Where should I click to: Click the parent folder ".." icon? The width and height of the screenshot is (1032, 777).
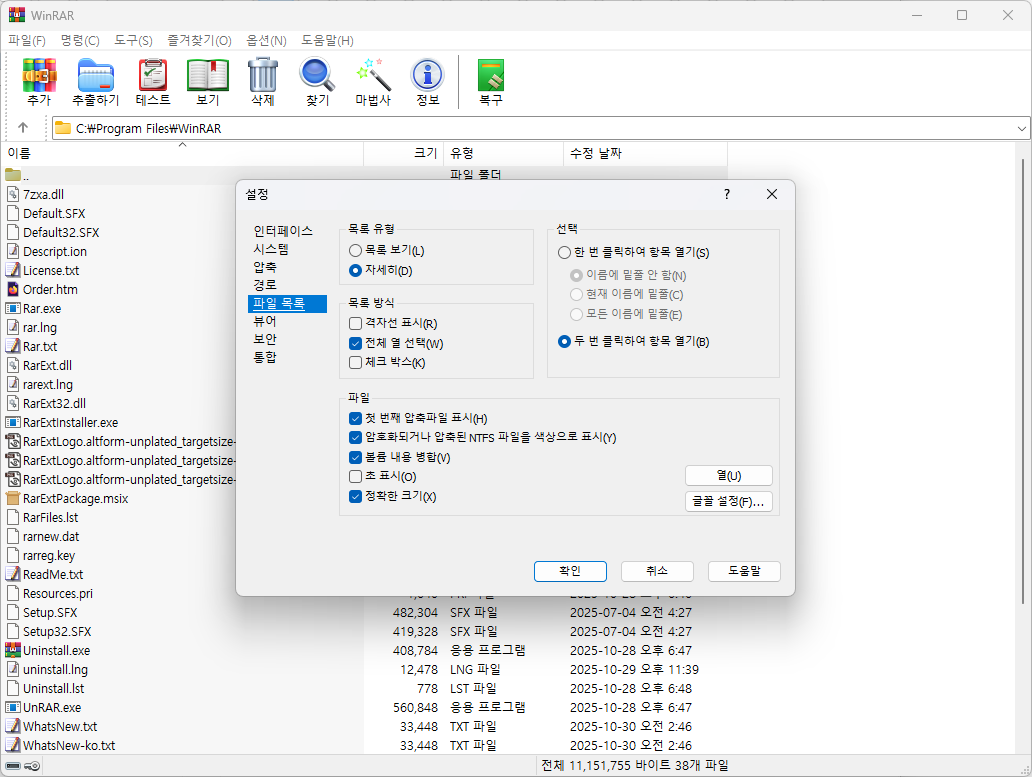pos(13,175)
